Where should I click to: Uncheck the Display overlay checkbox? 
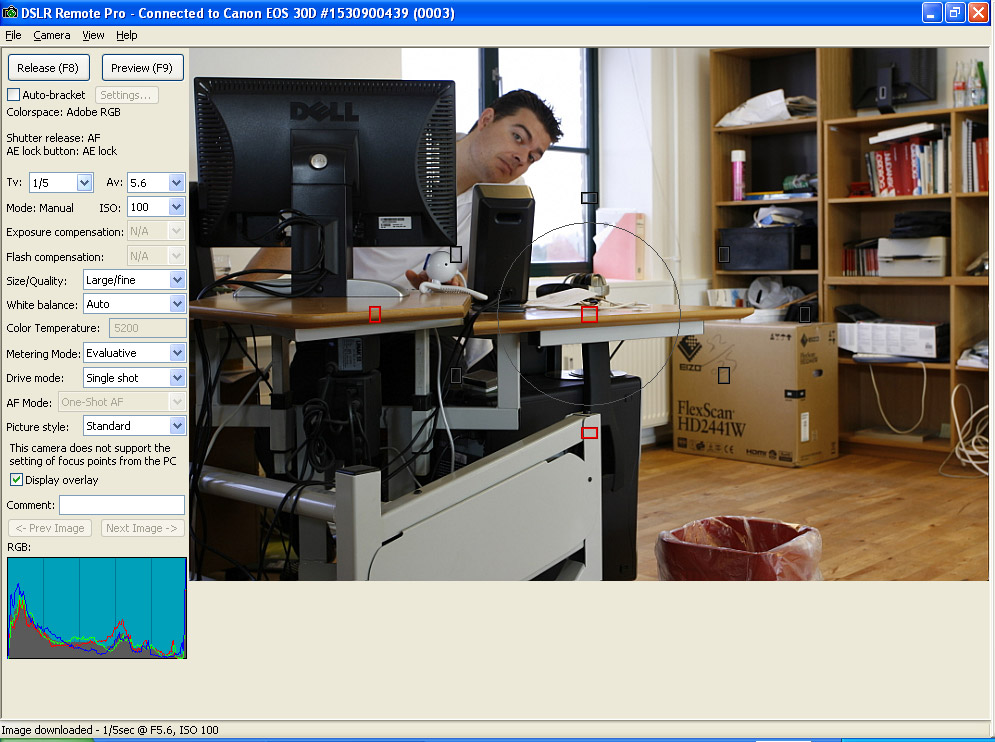pyautogui.click(x=16, y=480)
